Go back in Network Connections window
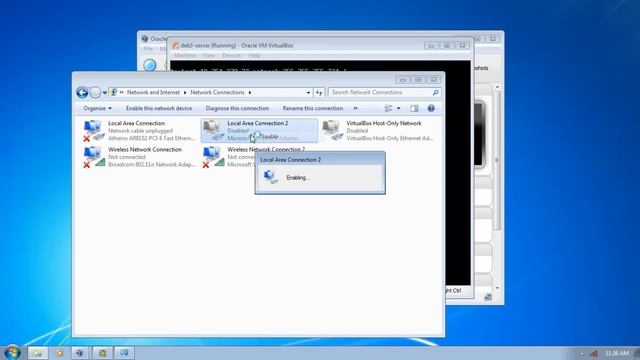The image size is (640, 360). pos(82,93)
